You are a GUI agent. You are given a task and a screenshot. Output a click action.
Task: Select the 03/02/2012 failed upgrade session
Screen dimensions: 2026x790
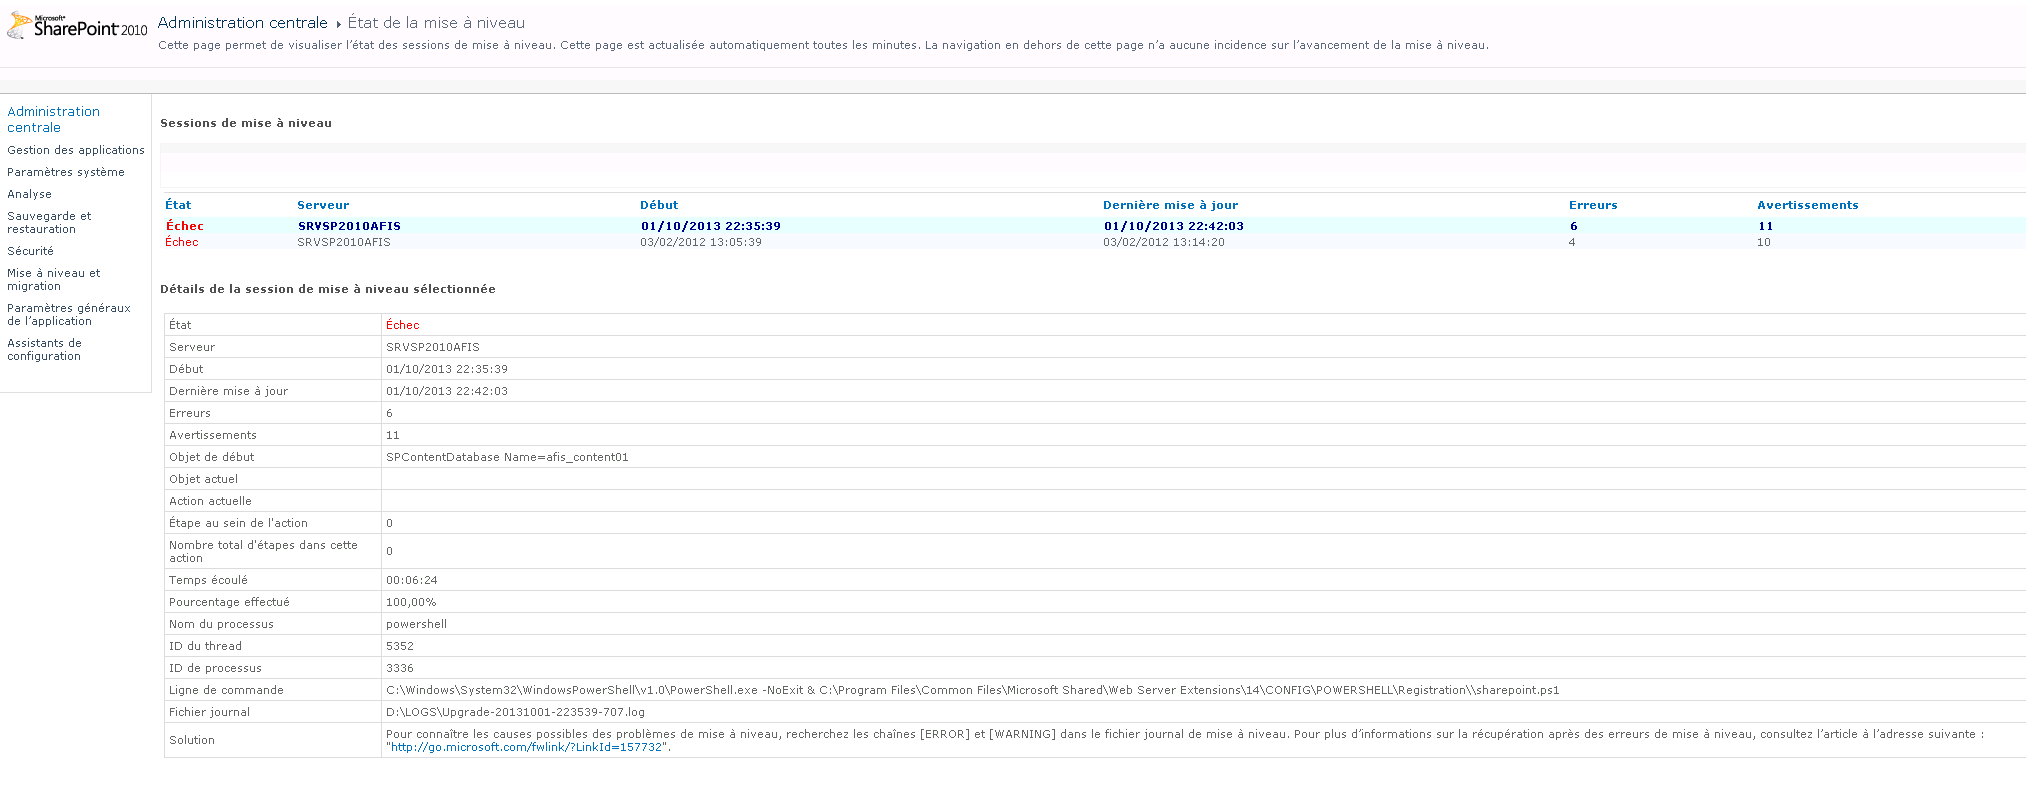tap(181, 242)
